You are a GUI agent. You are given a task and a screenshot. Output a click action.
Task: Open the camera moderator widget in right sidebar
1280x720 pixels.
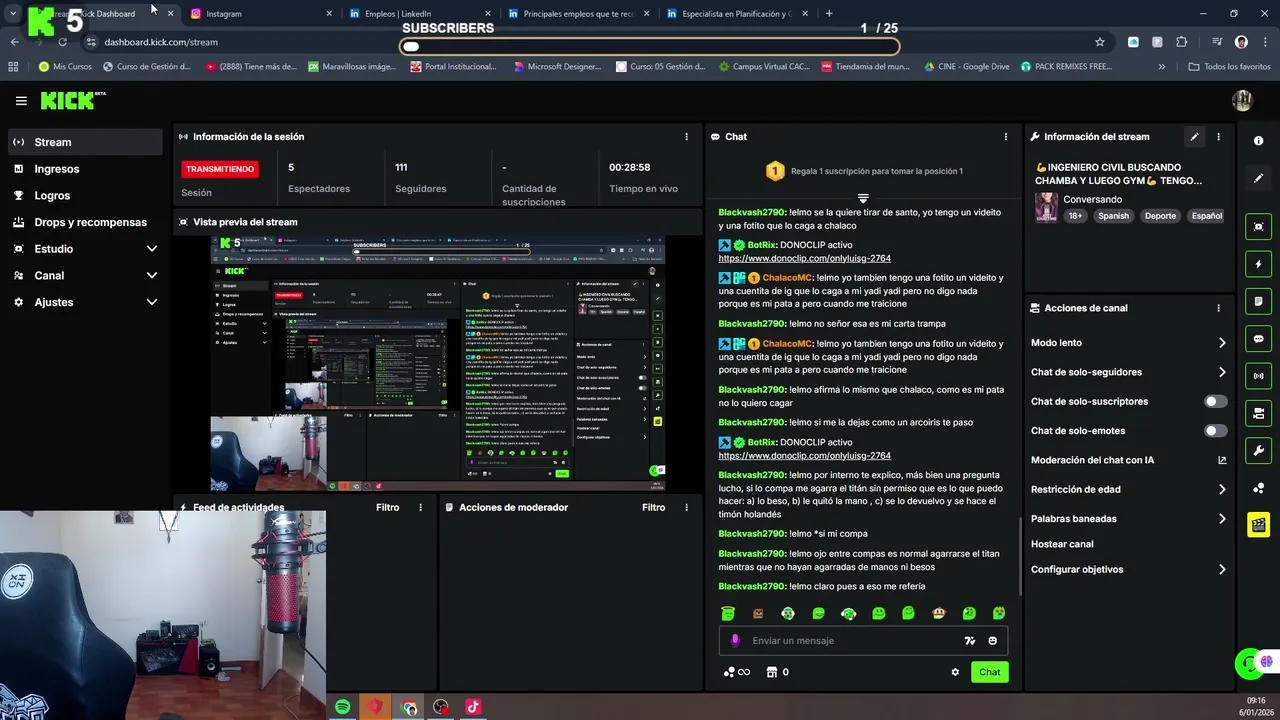pos(1258,413)
